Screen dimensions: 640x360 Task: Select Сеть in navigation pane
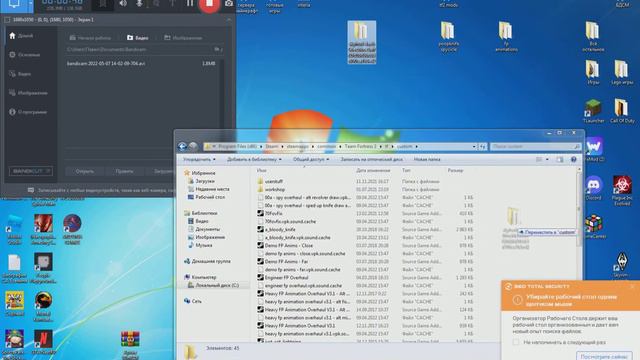coord(193,301)
